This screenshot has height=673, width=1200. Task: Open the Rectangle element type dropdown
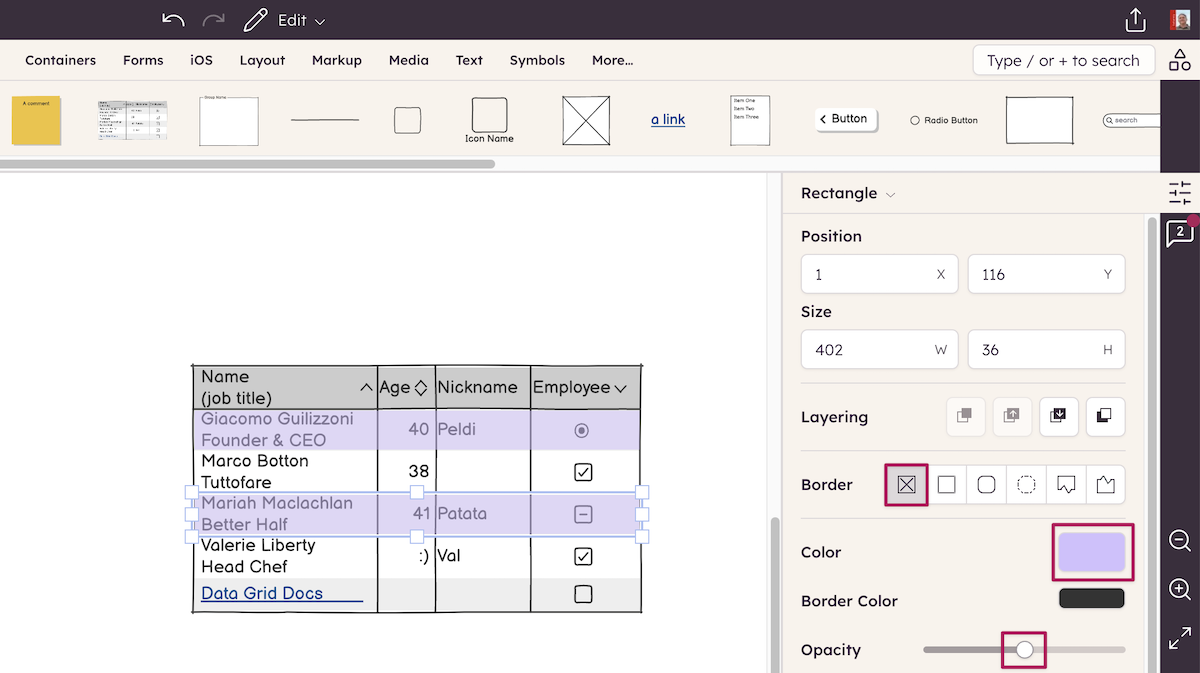[x=847, y=193]
